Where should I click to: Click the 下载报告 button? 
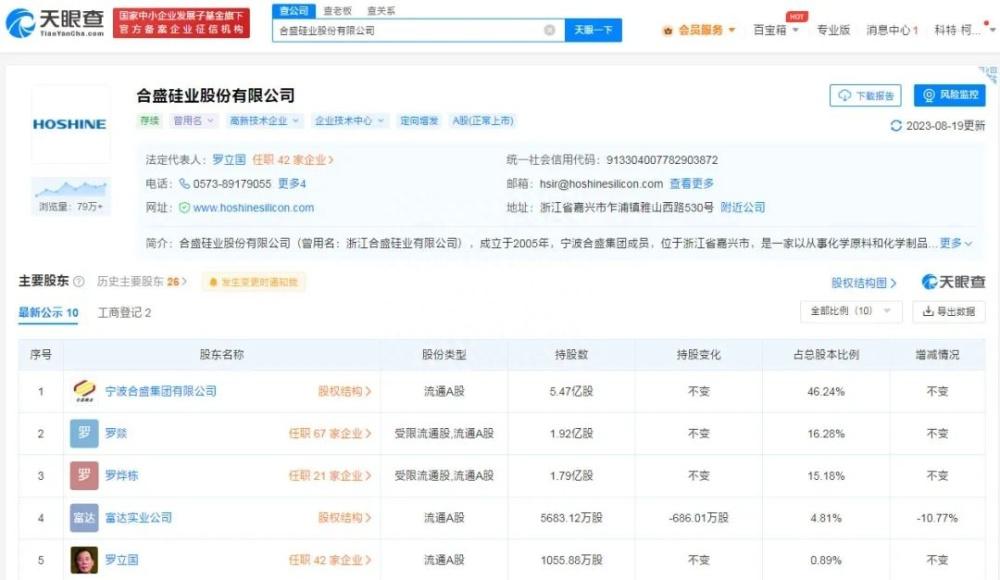pyautogui.click(x=866, y=95)
